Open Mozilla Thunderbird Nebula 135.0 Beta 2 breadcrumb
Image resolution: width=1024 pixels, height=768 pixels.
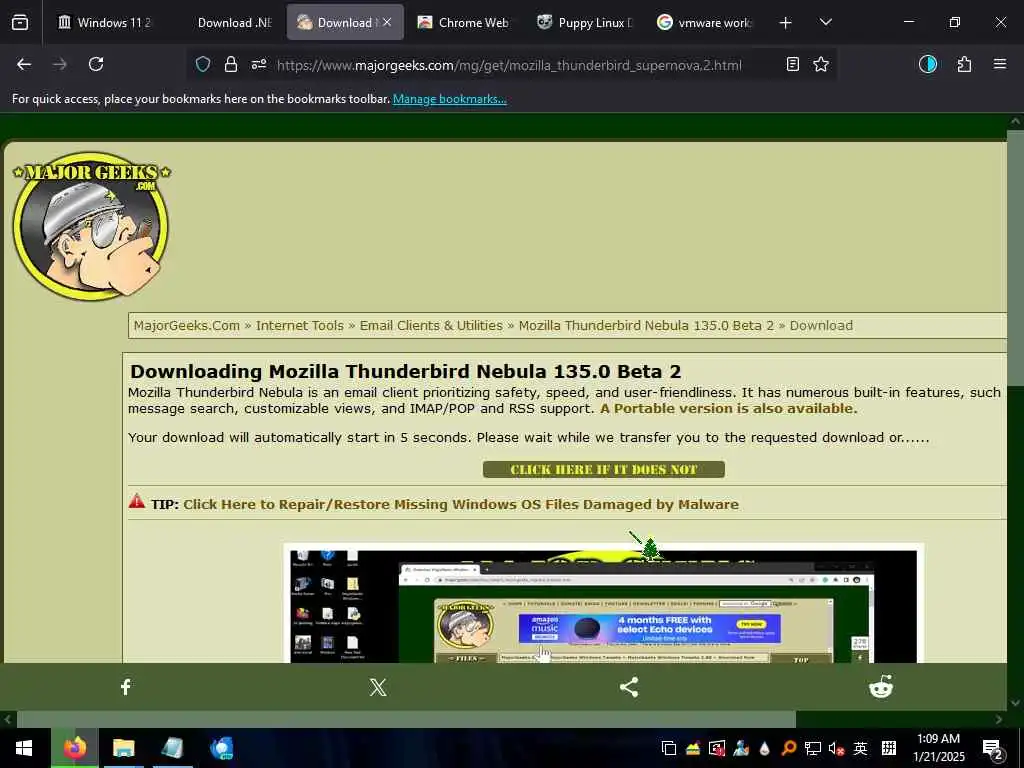click(x=646, y=325)
